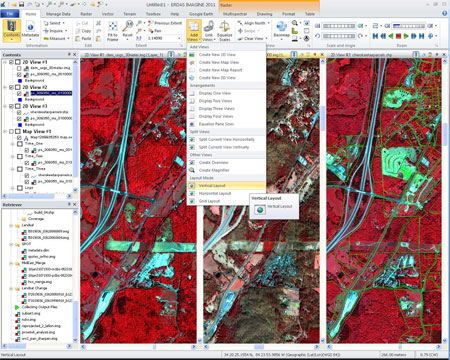Click the Previous Extent button
This screenshot has height=360, width=450.
pyautogui.click(x=165, y=23)
